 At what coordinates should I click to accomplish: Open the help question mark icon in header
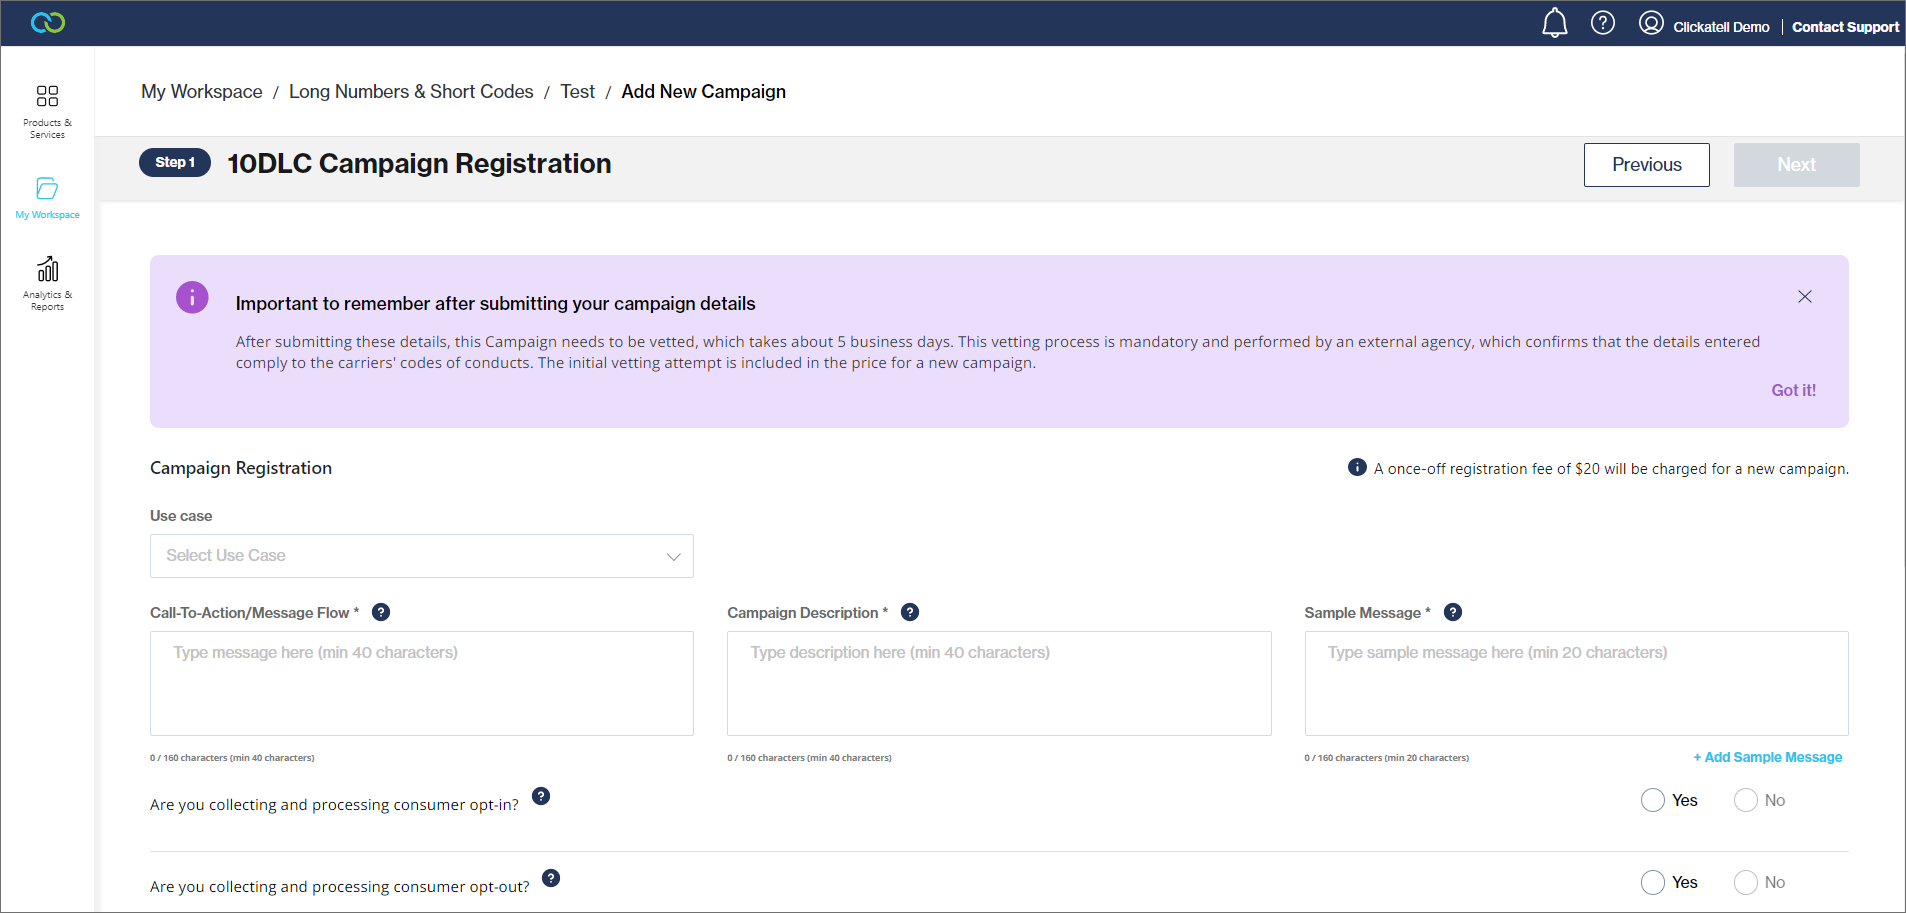click(x=1602, y=23)
